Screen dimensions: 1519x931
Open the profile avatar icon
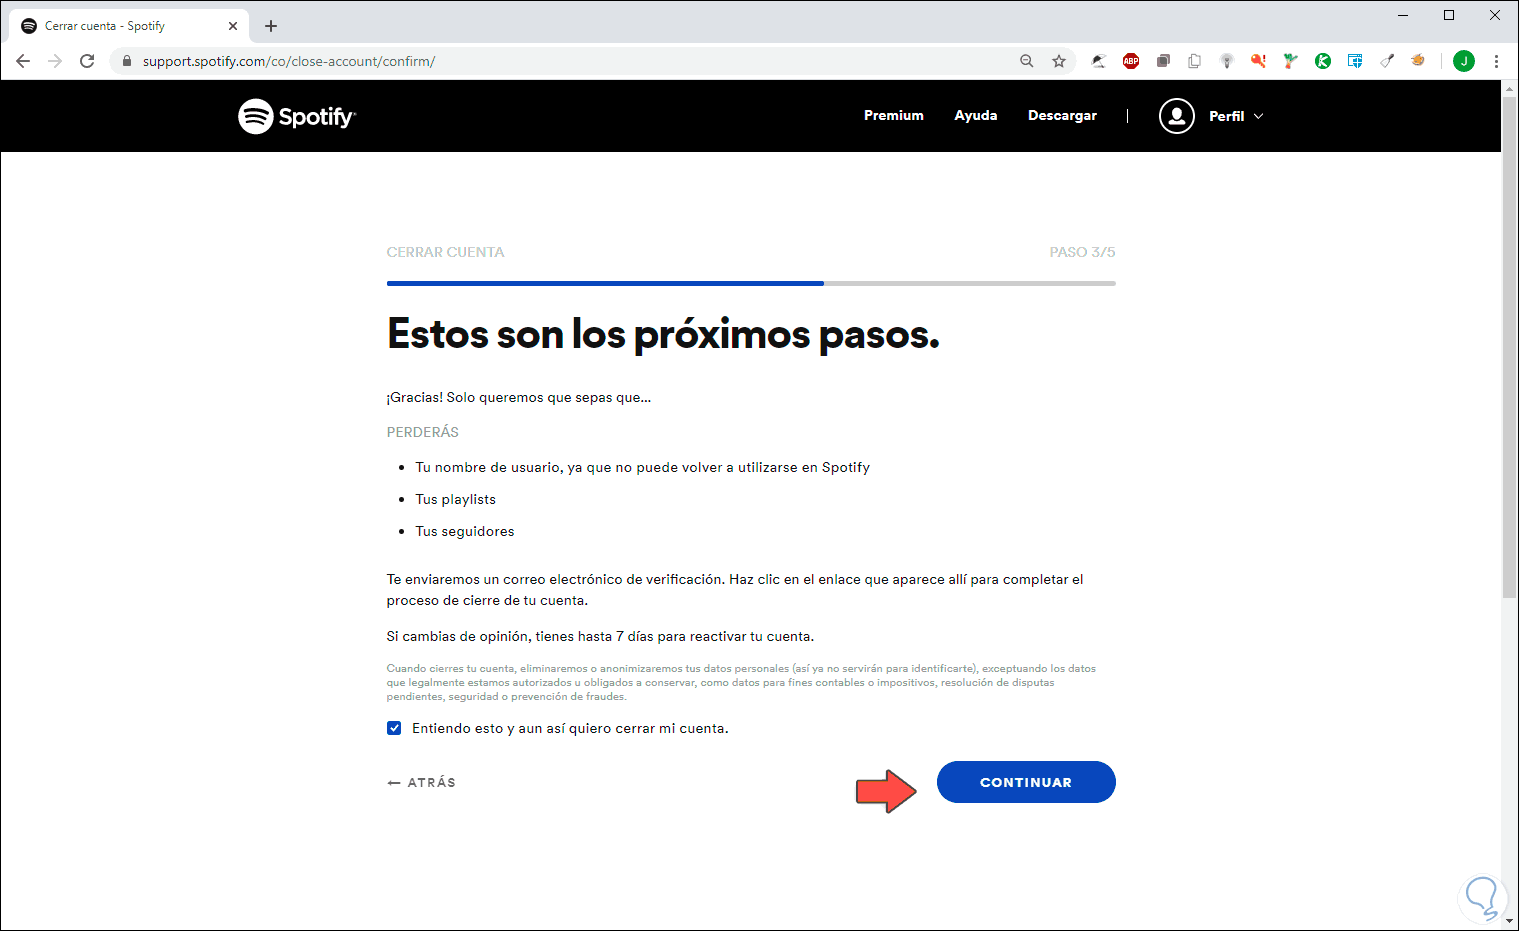point(1177,116)
